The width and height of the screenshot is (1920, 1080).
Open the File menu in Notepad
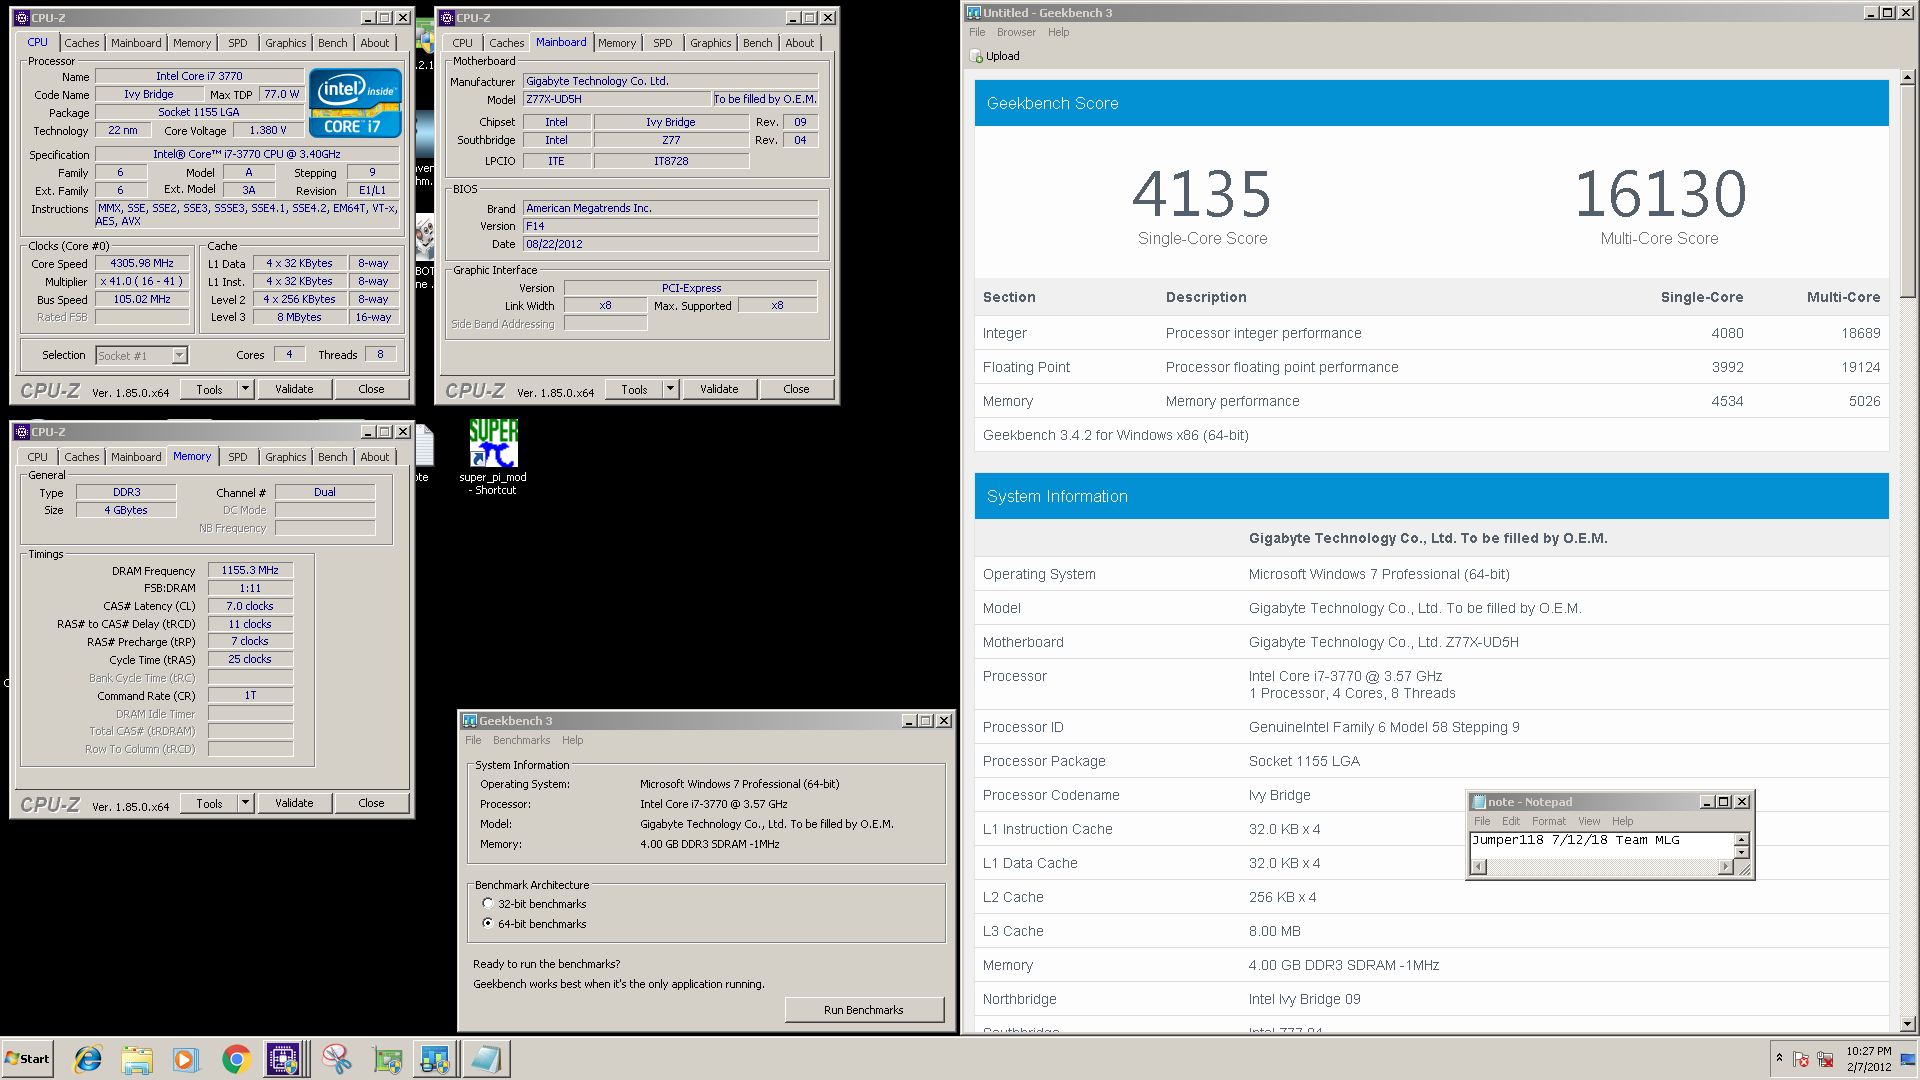[x=1481, y=821]
